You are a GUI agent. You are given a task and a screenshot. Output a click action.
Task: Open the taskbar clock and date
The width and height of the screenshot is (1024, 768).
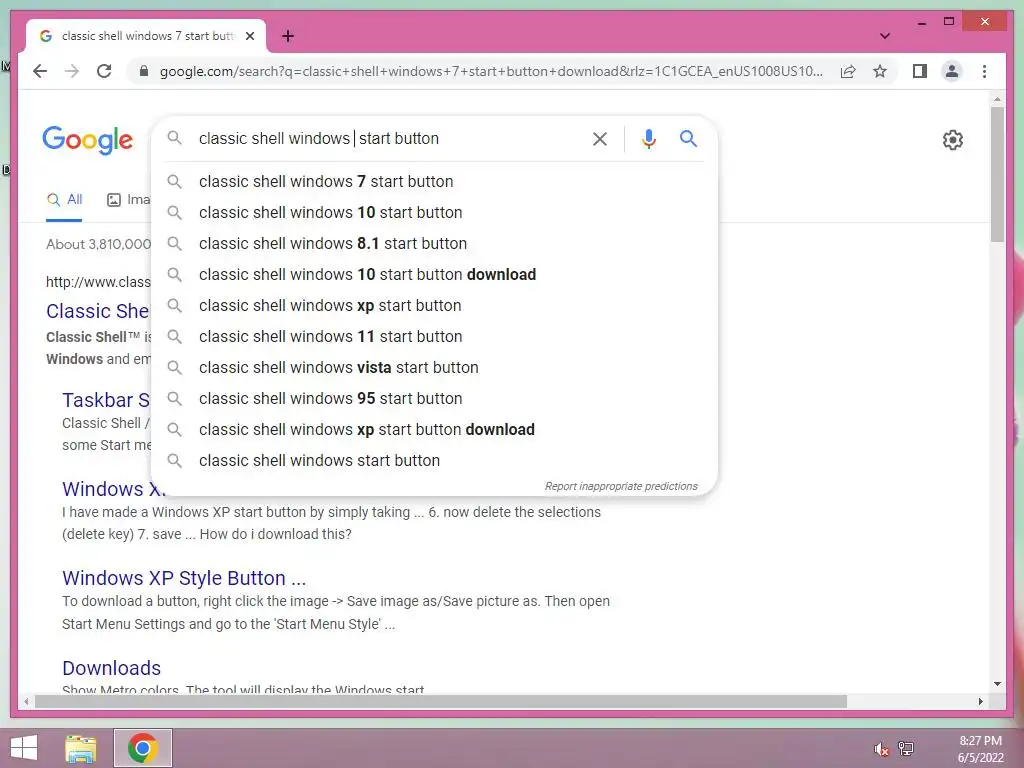click(x=980, y=749)
